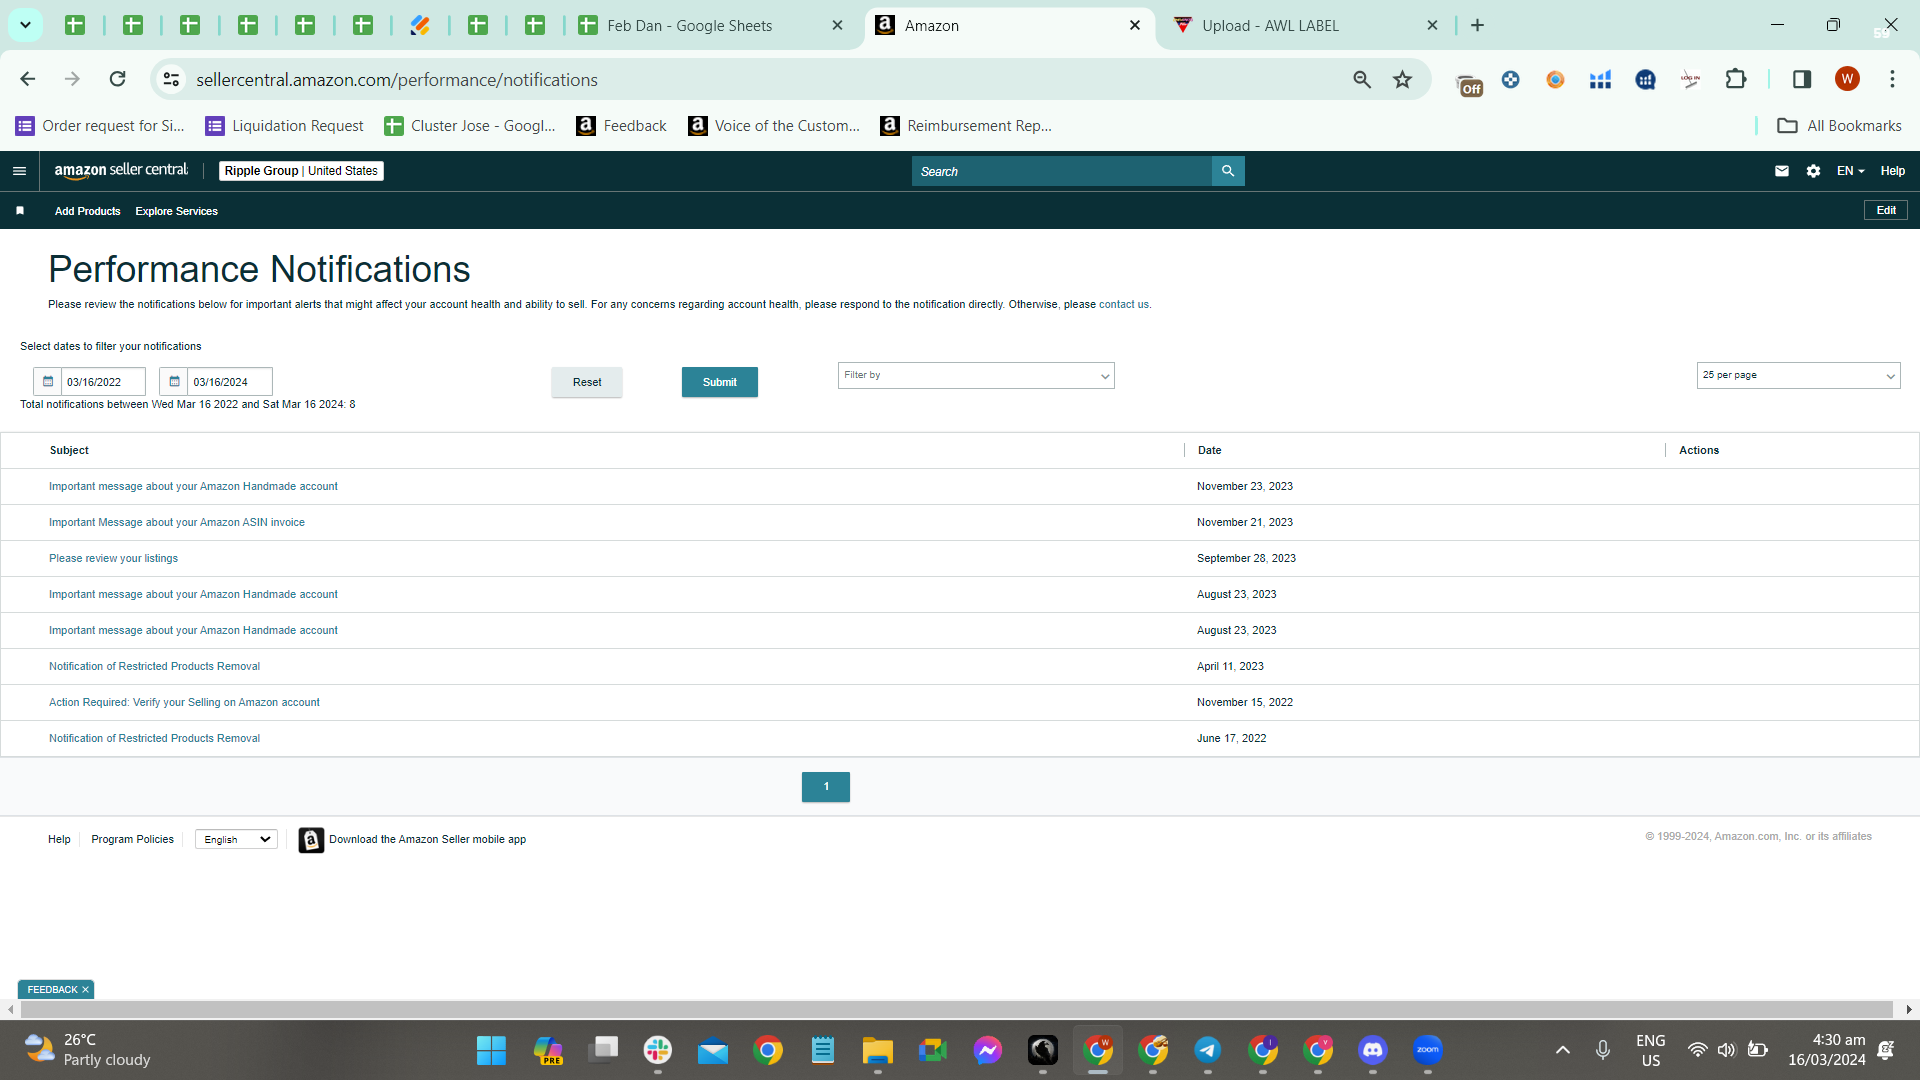Click the horizontal page scrollbar
The width and height of the screenshot is (1920, 1080).
pos(956,1010)
